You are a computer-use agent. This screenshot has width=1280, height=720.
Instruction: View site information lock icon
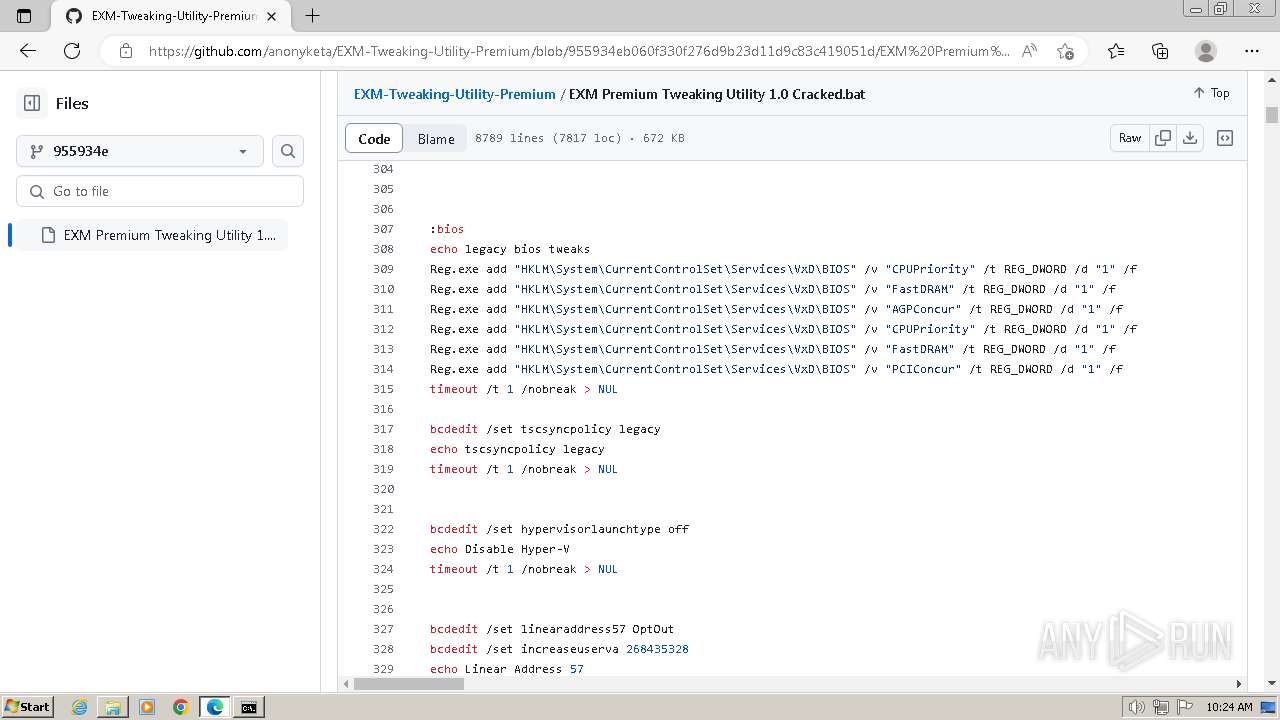click(x=125, y=51)
